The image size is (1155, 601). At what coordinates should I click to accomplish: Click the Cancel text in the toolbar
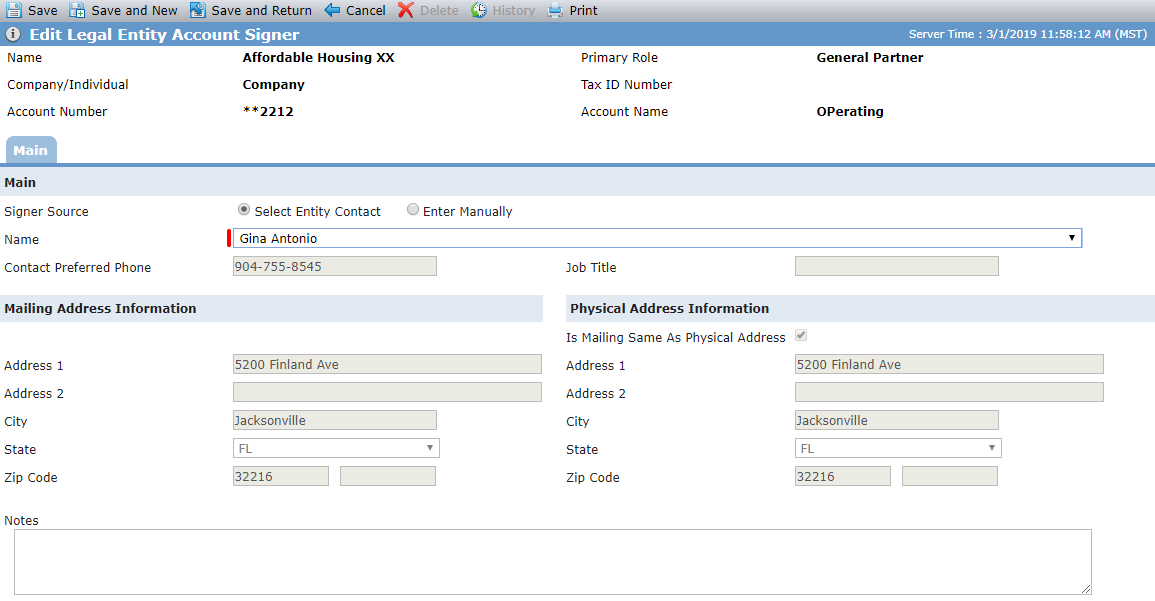(365, 10)
